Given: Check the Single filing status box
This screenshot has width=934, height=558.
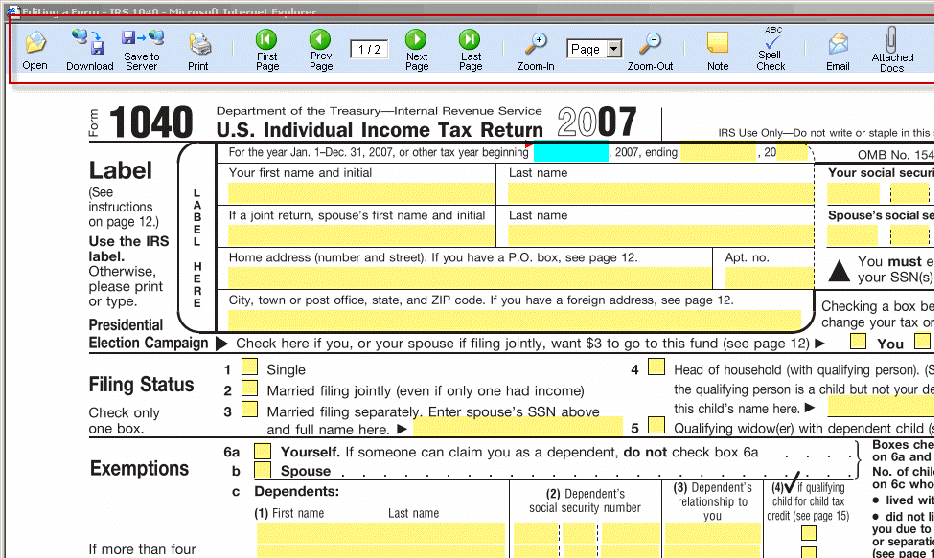Looking at the screenshot, I should click(x=250, y=366).
